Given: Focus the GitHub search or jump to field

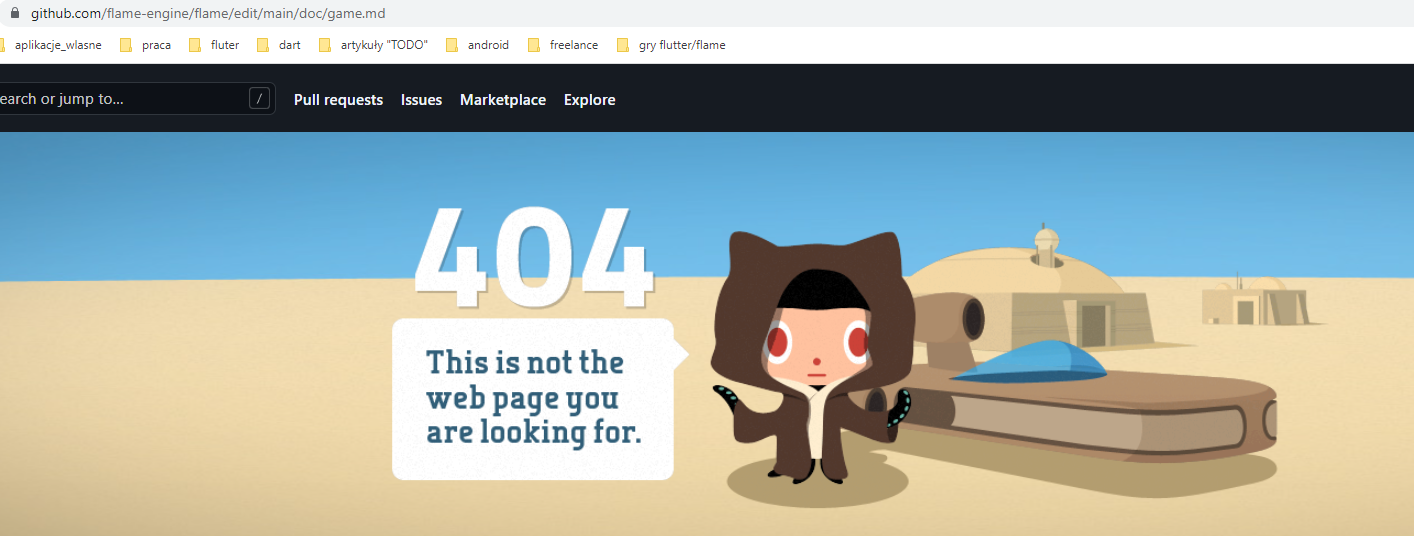Looking at the screenshot, I should pyautogui.click(x=137, y=99).
